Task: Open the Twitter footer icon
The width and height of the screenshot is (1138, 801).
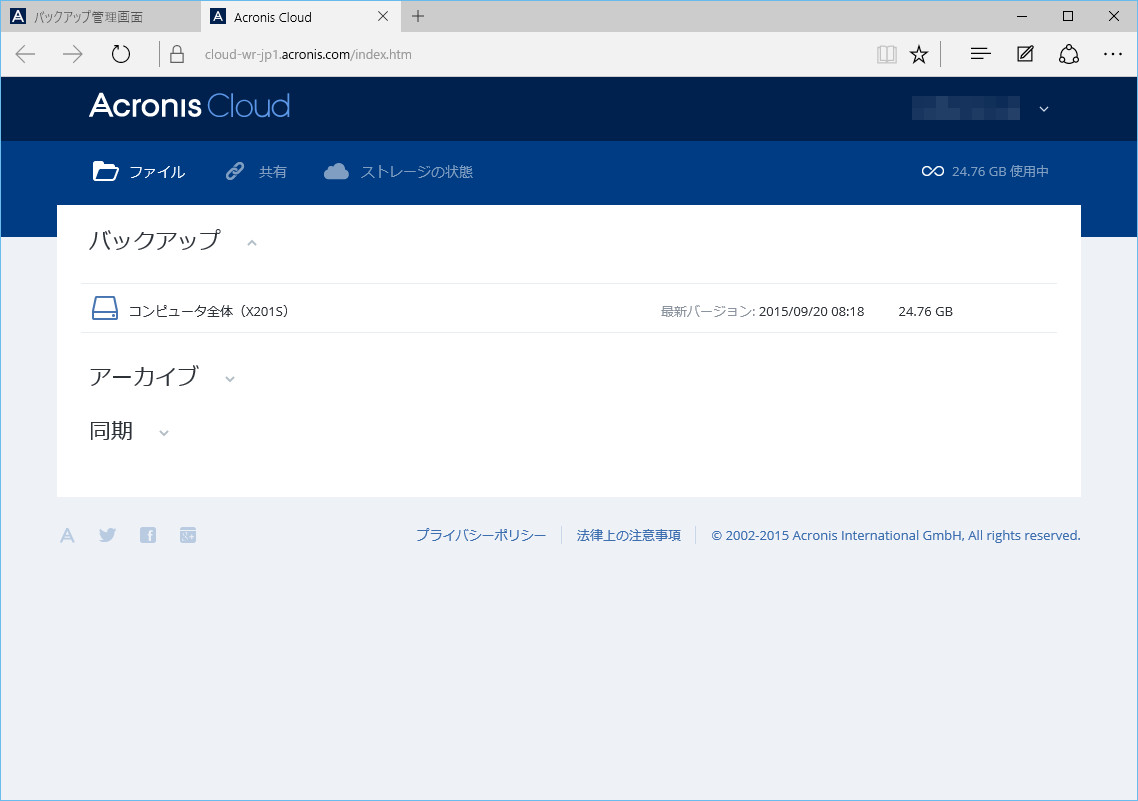Action: 107,535
